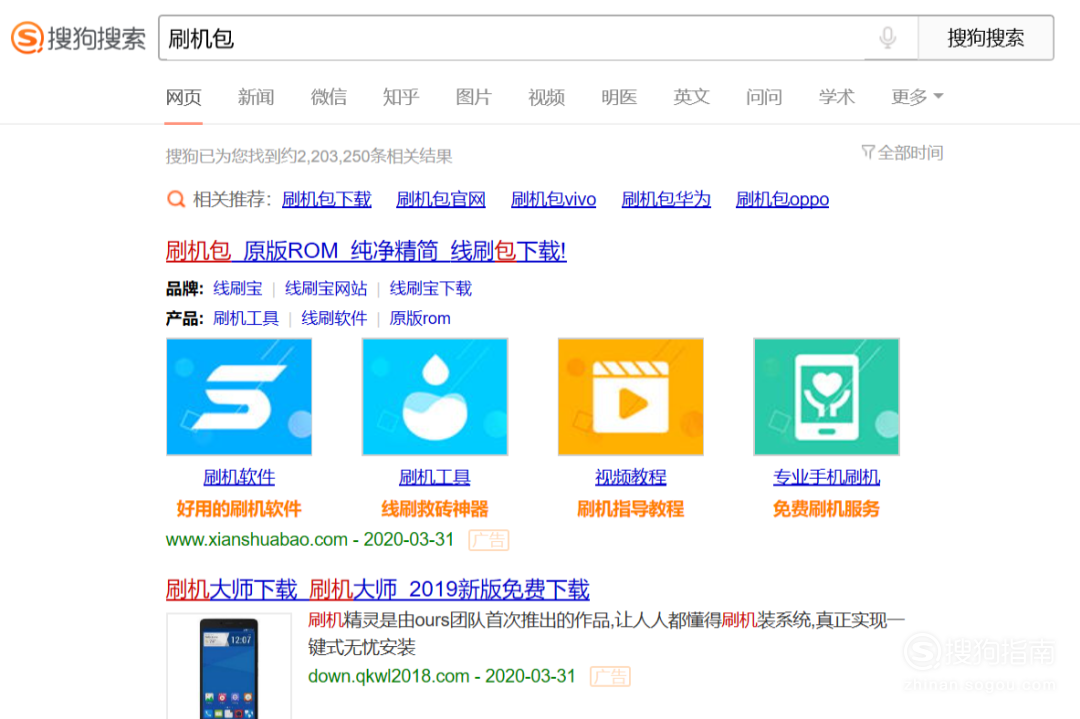Switch to the 新闻 tab
The image size is (1080, 719).
click(x=256, y=97)
